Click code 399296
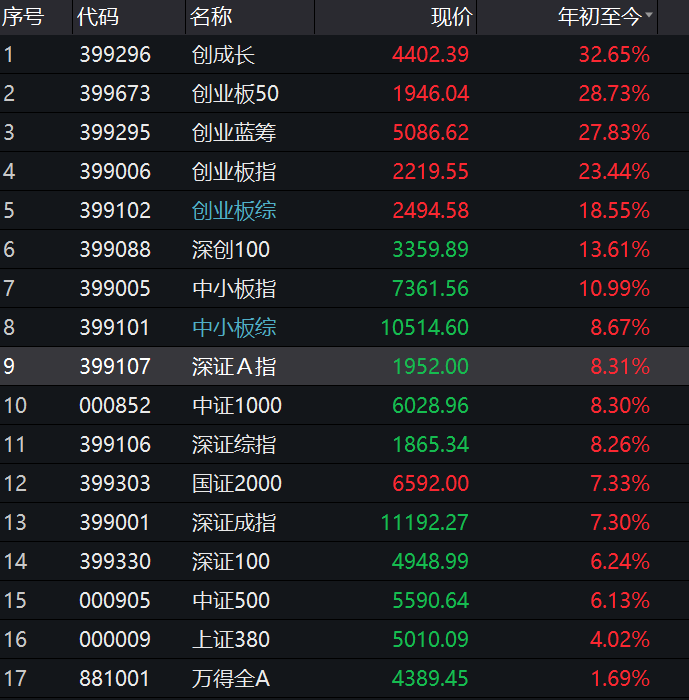This screenshot has height=700, width=689. tap(115, 55)
